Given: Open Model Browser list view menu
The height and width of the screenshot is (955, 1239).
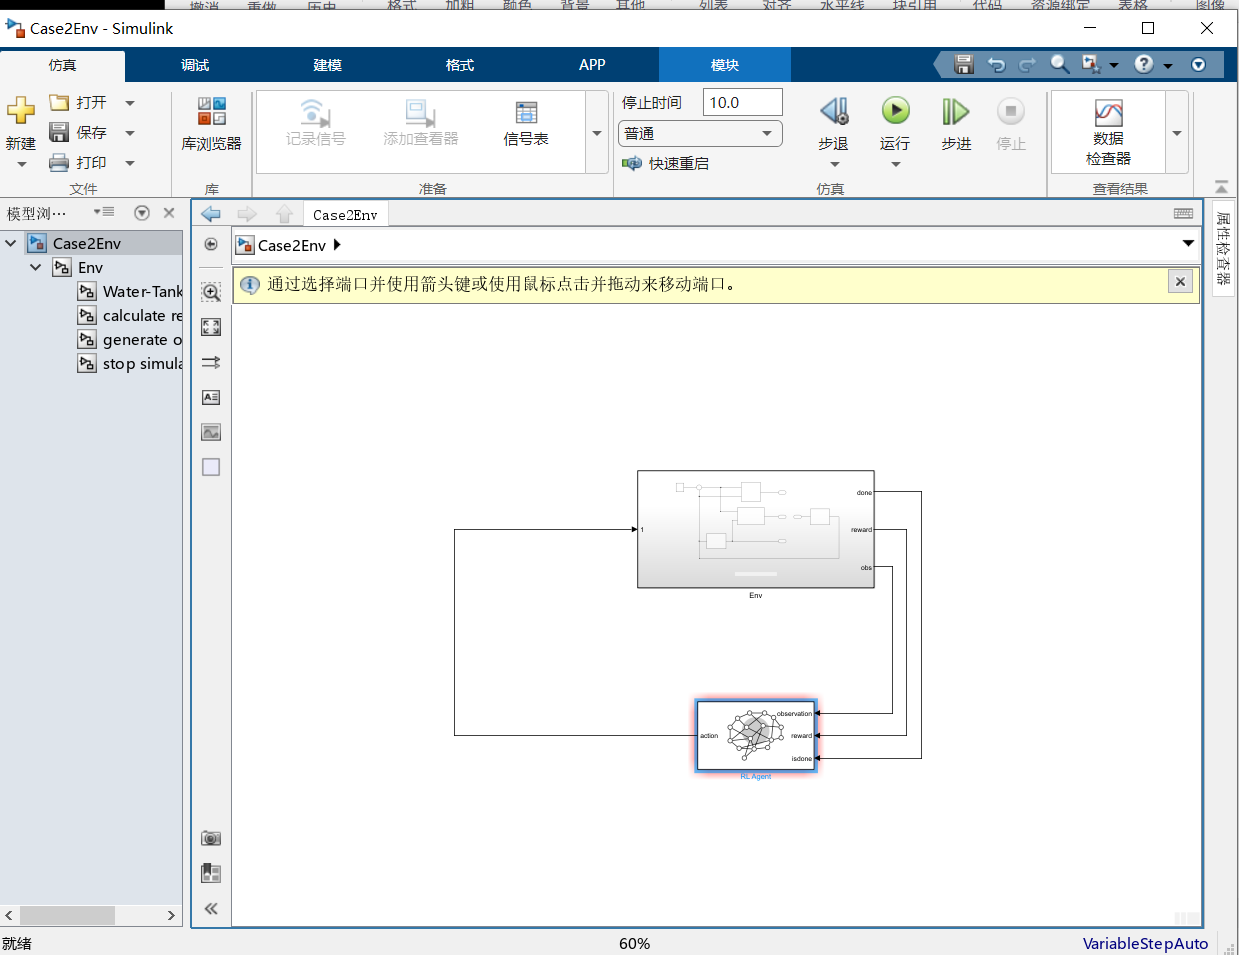Looking at the screenshot, I should [x=104, y=212].
